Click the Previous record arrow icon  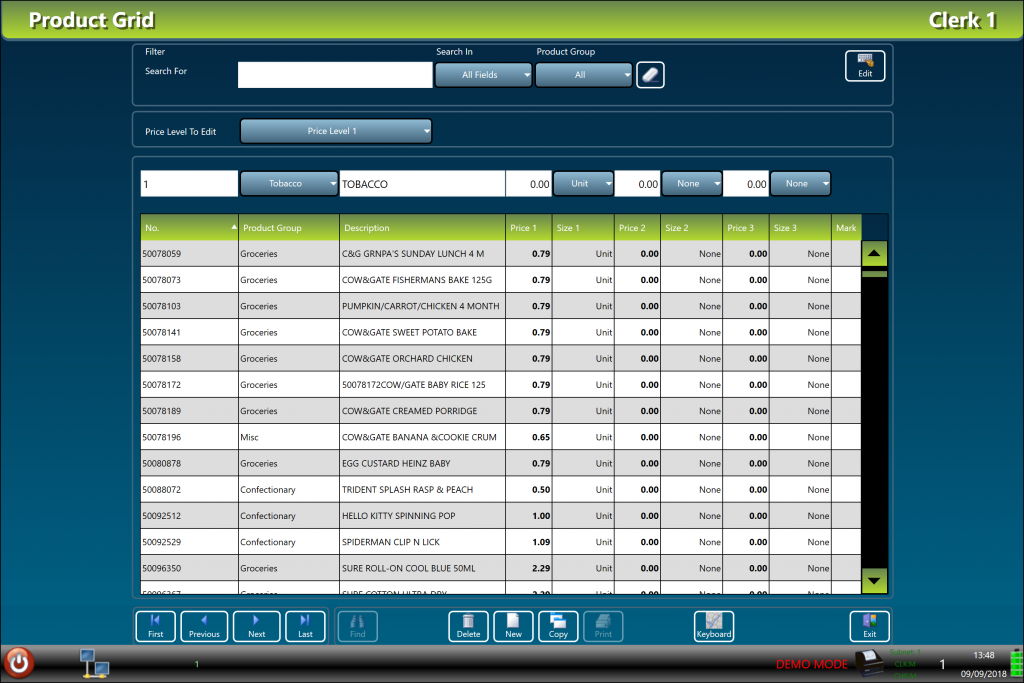[x=204, y=626]
